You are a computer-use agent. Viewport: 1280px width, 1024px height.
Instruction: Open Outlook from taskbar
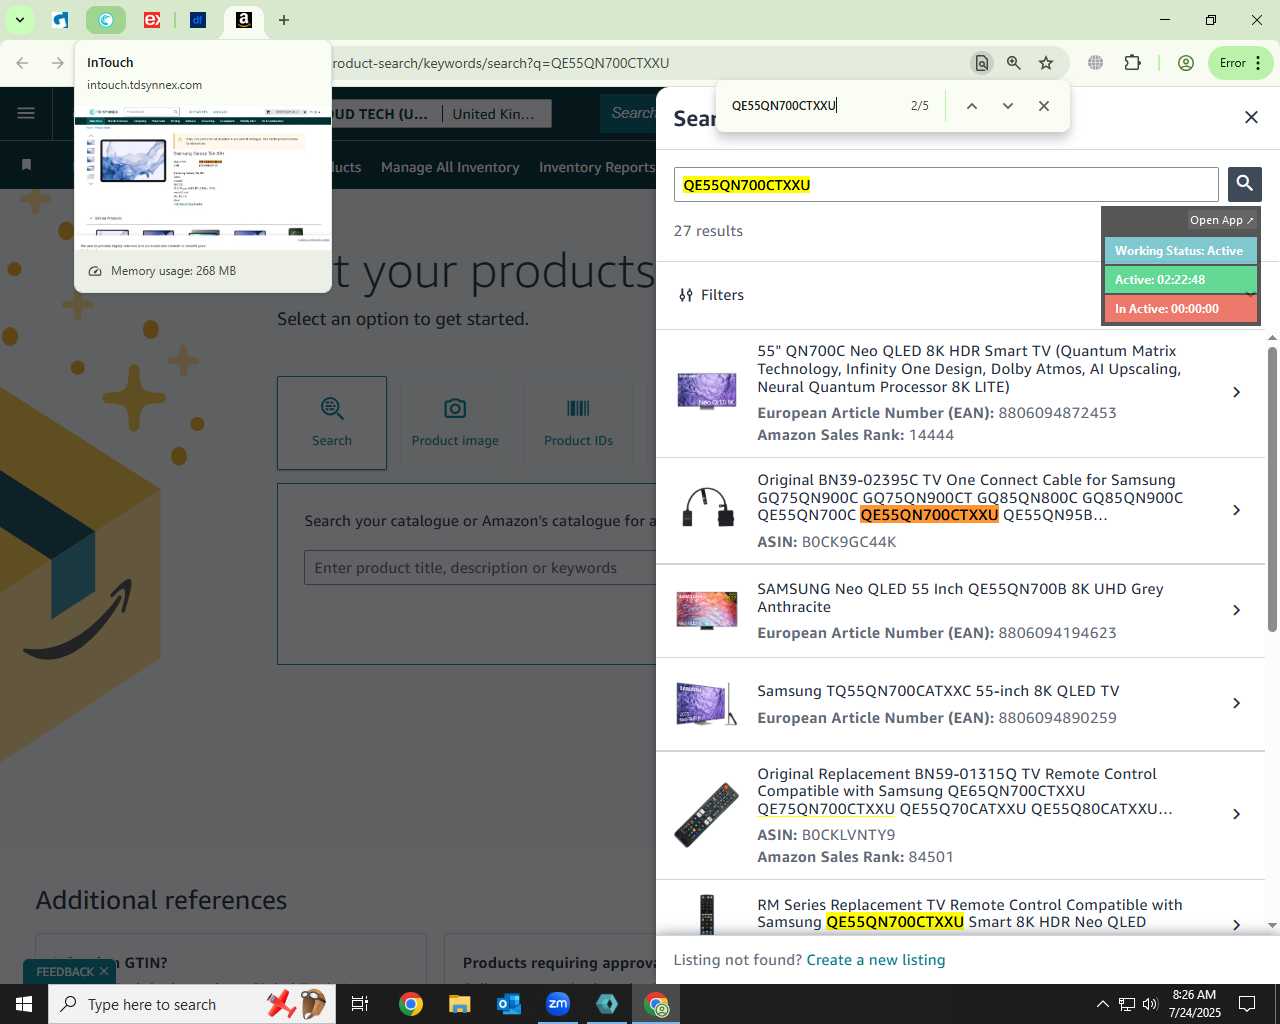pos(509,1004)
